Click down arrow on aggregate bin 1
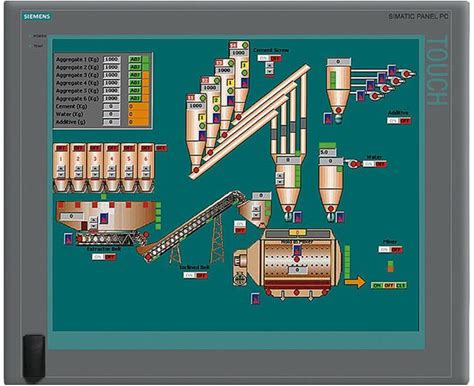 point(61,174)
